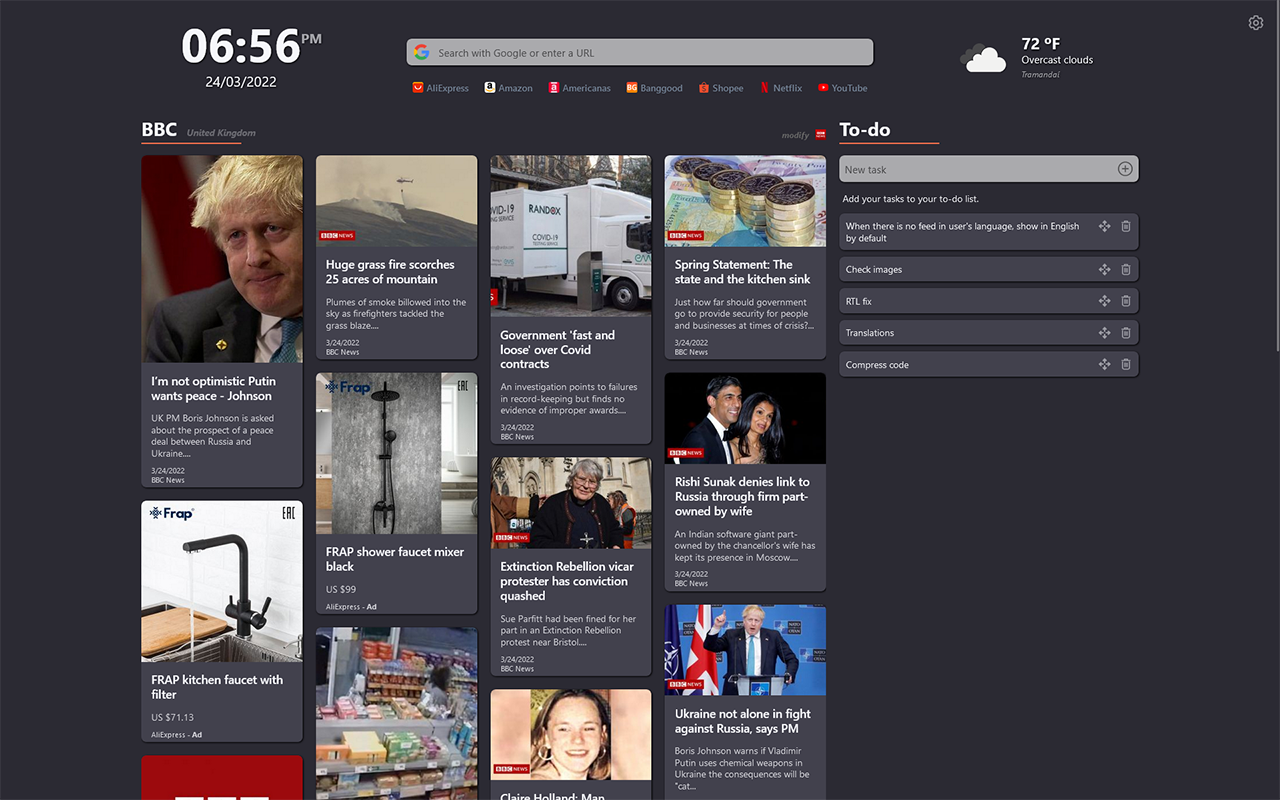Click the United Kingdom region label

click(221, 133)
